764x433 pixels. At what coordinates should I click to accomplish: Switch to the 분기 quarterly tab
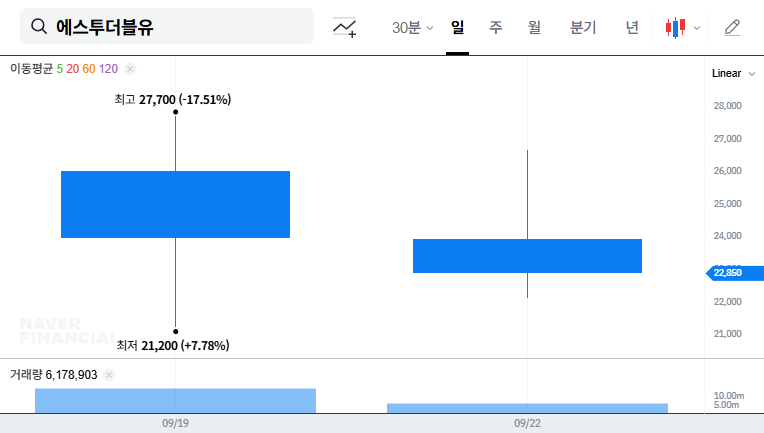coord(583,28)
